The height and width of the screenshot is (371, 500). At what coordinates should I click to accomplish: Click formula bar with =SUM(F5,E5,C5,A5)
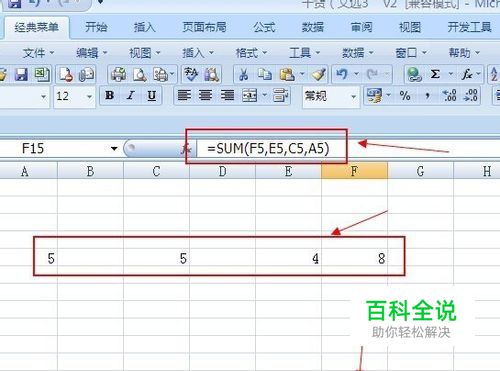tap(348, 148)
